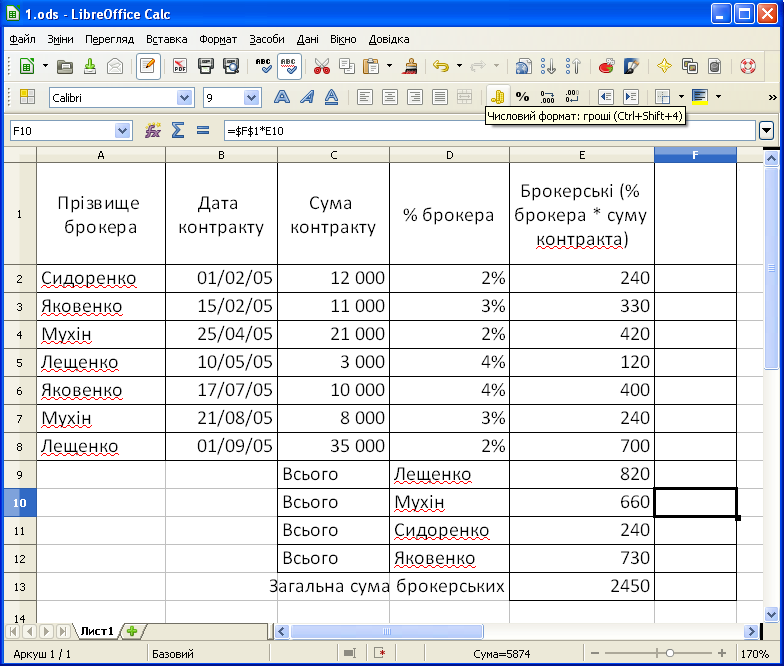The height and width of the screenshot is (666, 784).
Task: Undo the last action
Action: pyautogui.click(x=441, y=66)
